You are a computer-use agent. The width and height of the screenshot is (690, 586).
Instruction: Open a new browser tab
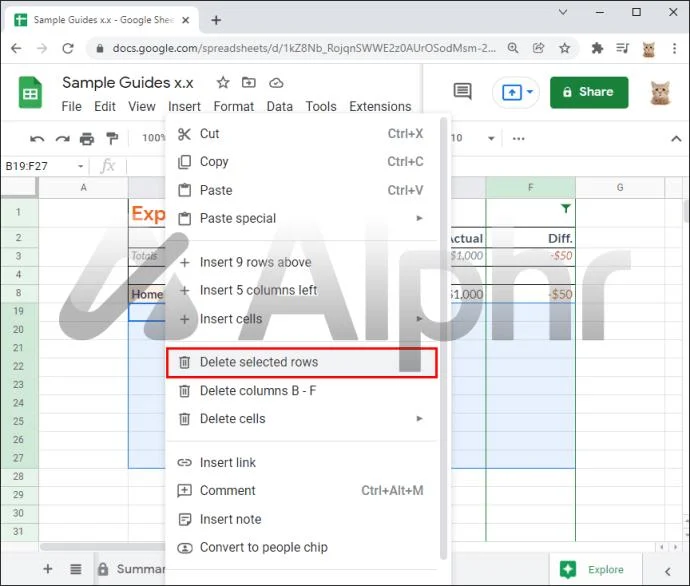(x=216, y=20)
